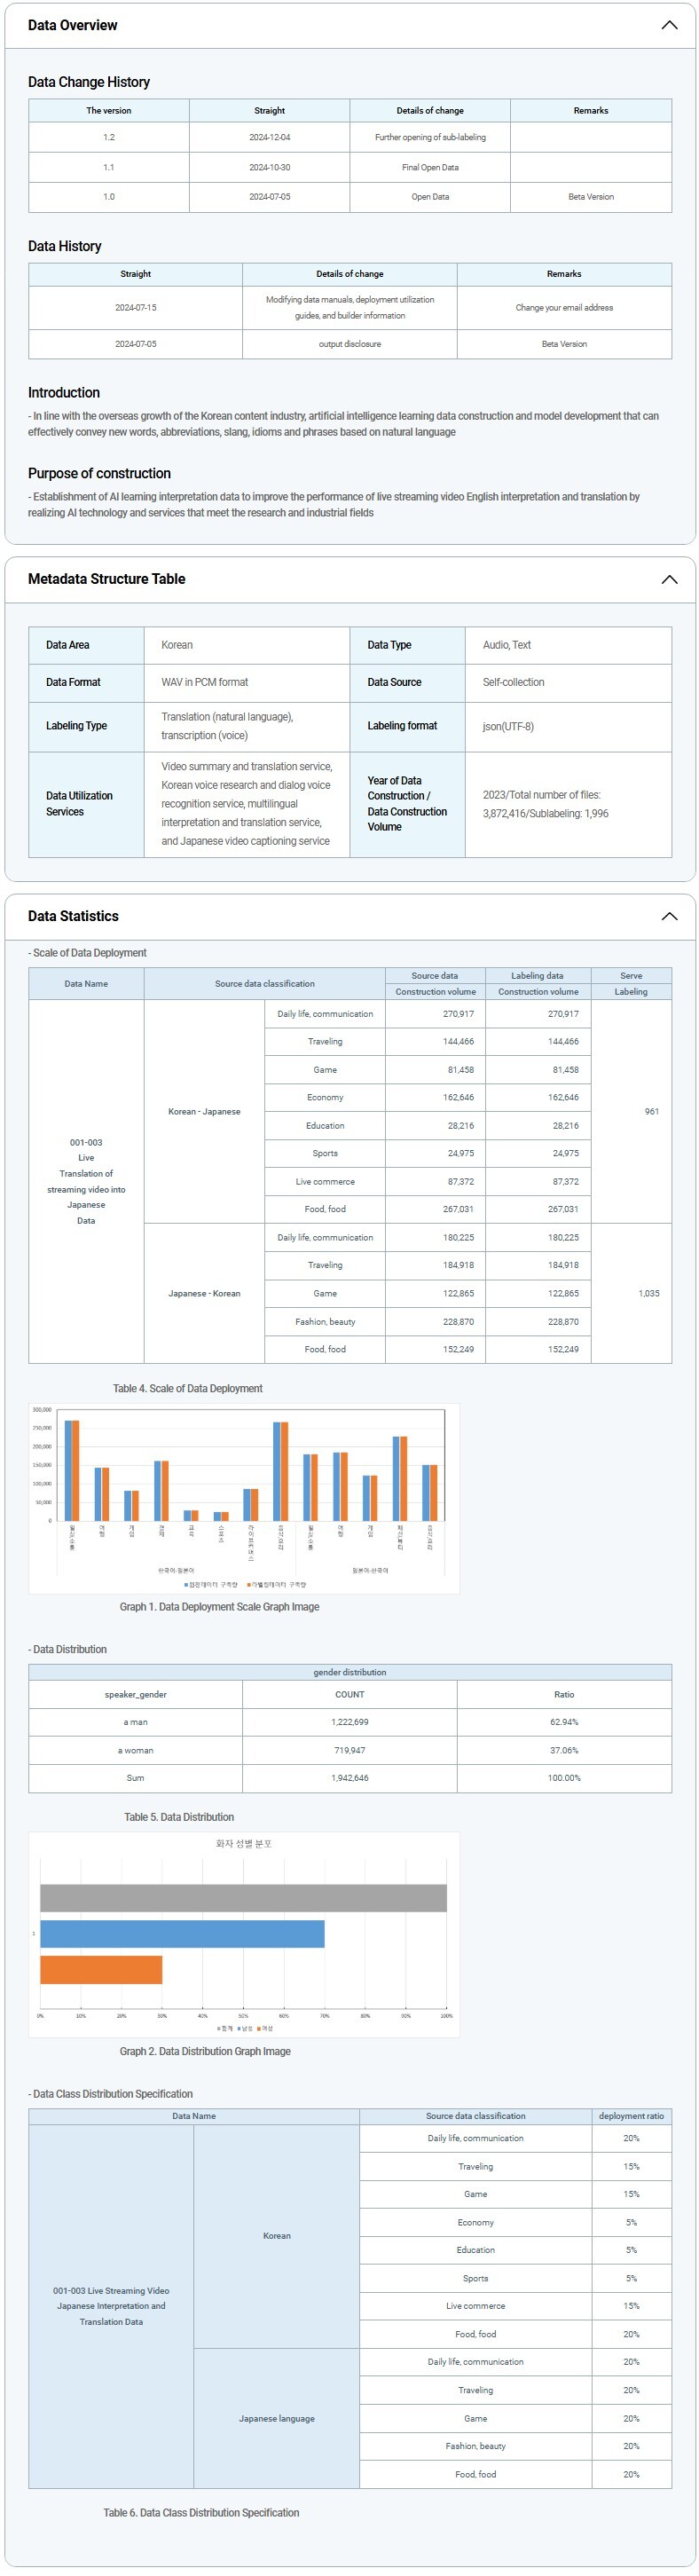Image resolution: width=699 pixels, height=2576 pixels.
Task: Select version 1.2 in change history
Action: click(x=109, y=137)
